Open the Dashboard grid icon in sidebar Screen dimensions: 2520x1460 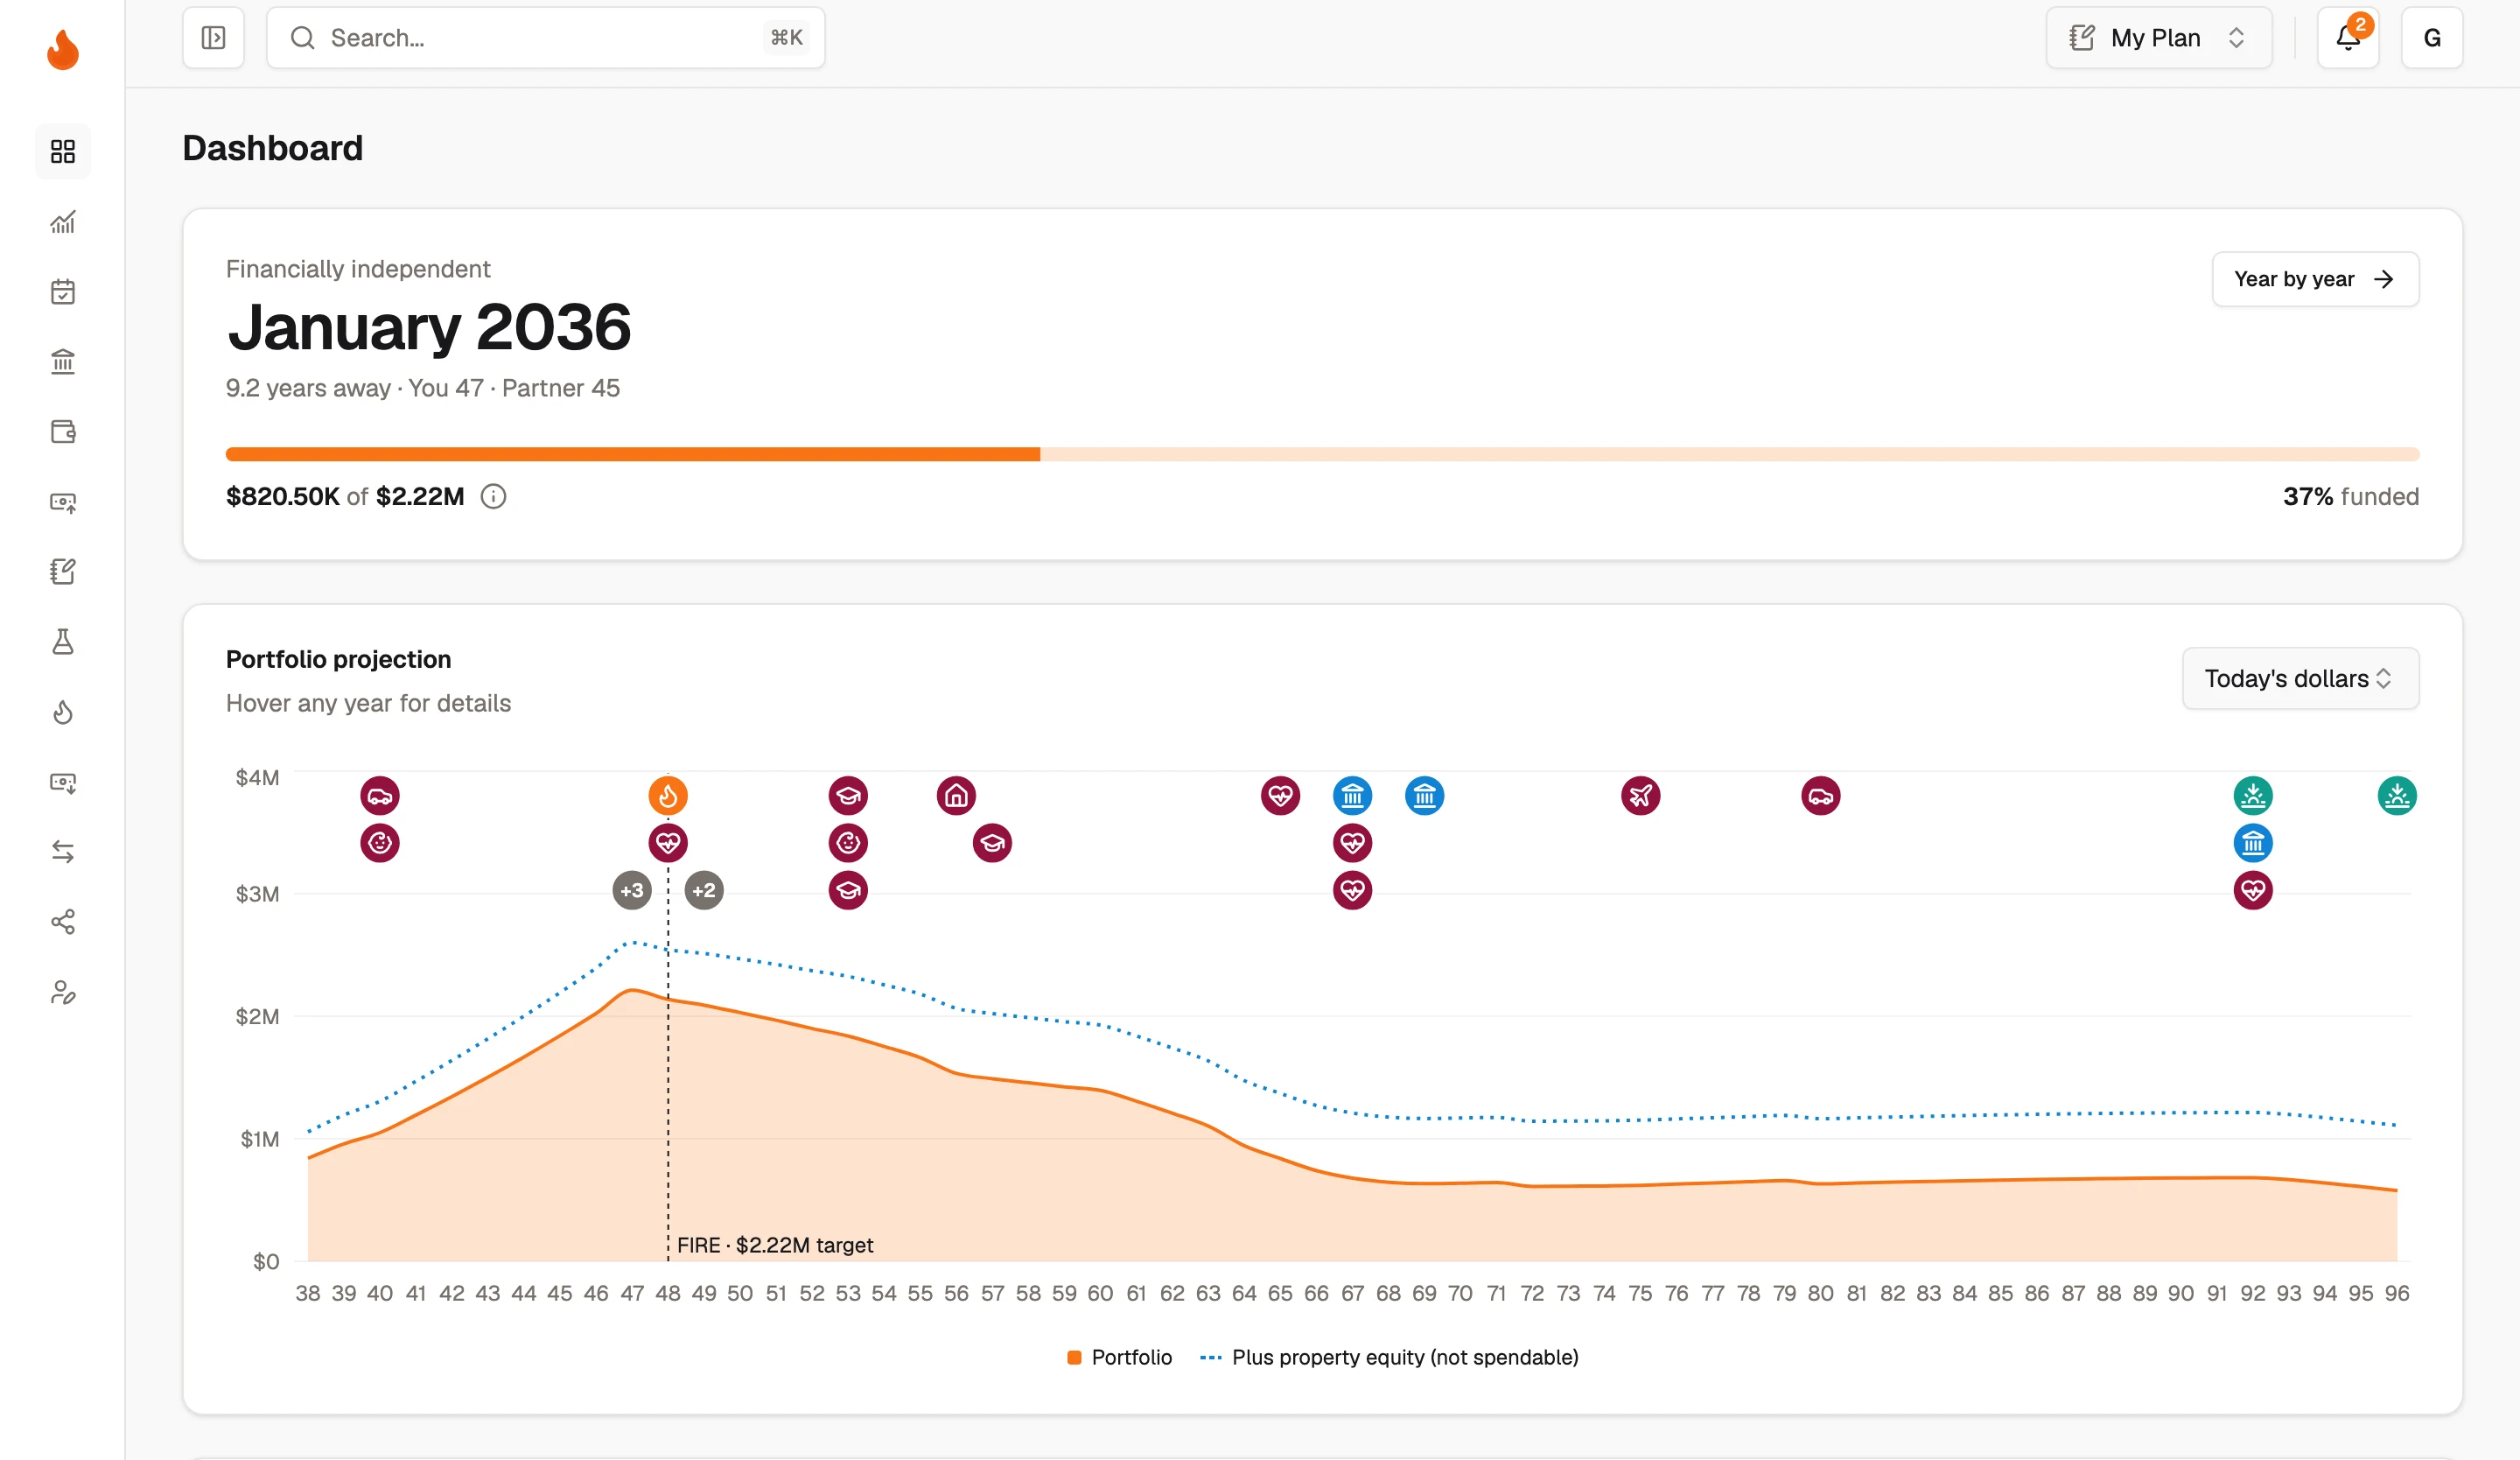[x=63, y=151]
